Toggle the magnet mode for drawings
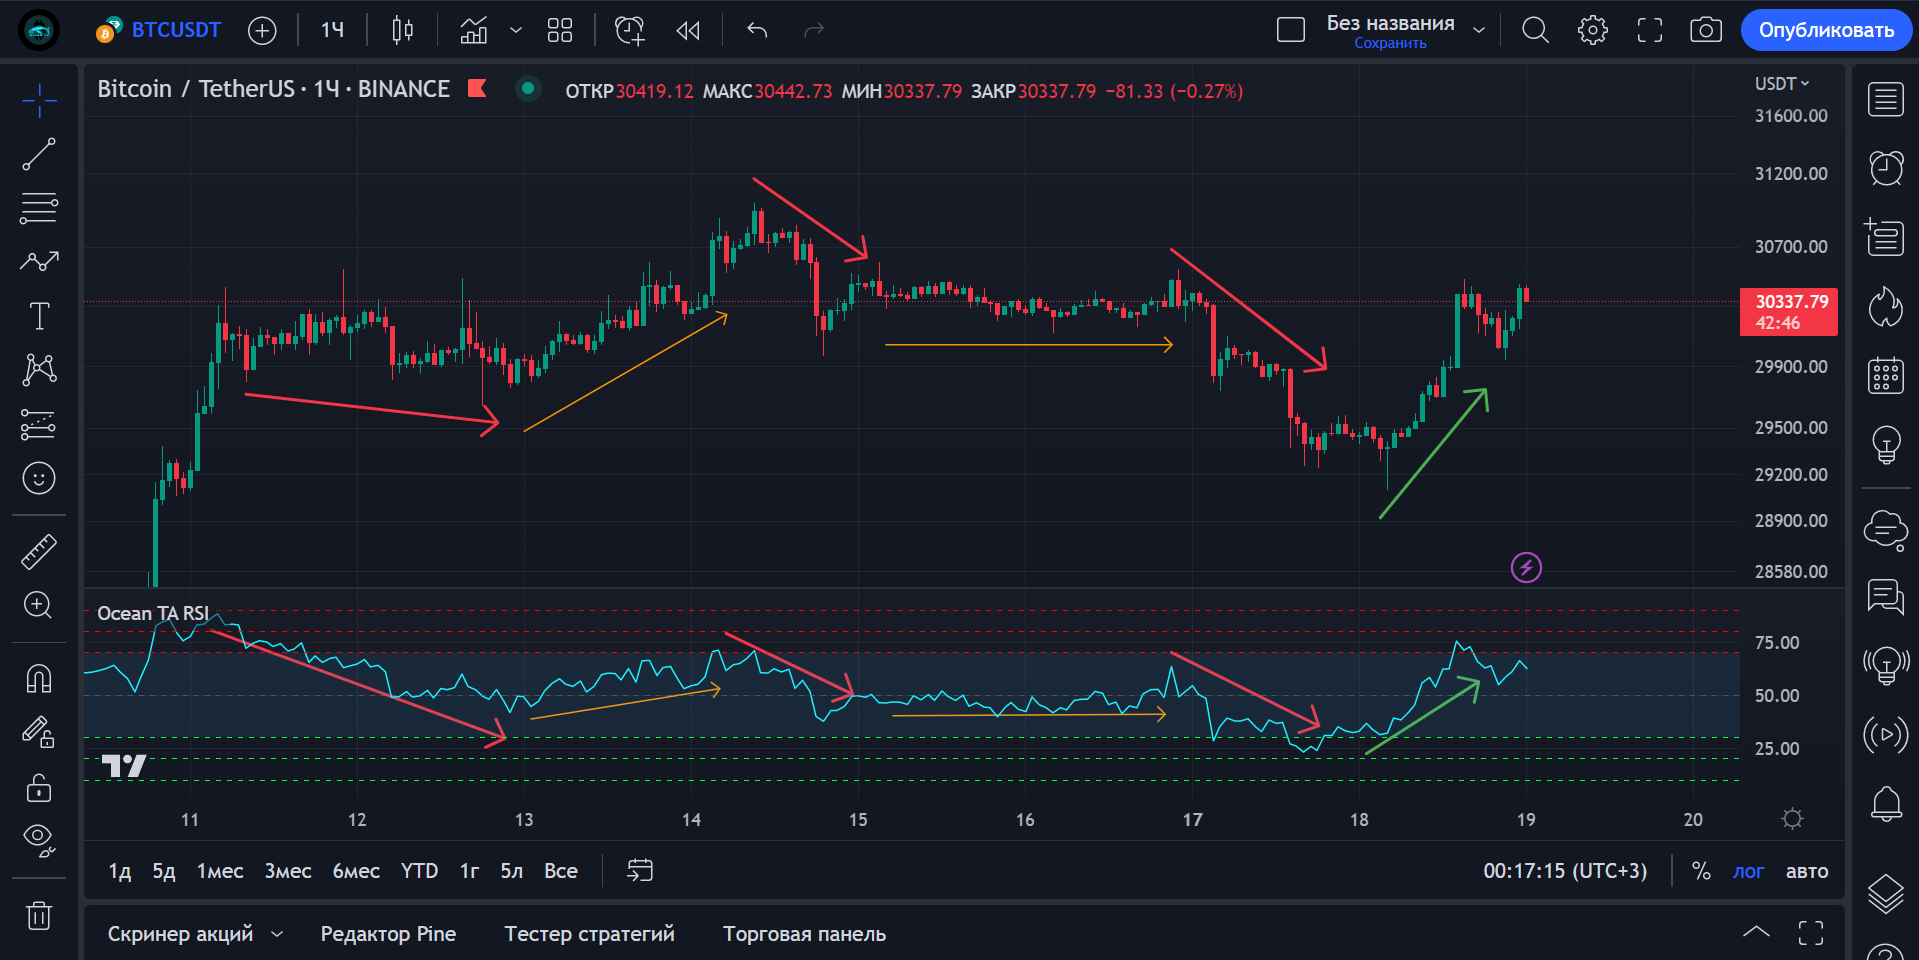The width and height of the screenshot is (1919, 960). tap(39, 679)
